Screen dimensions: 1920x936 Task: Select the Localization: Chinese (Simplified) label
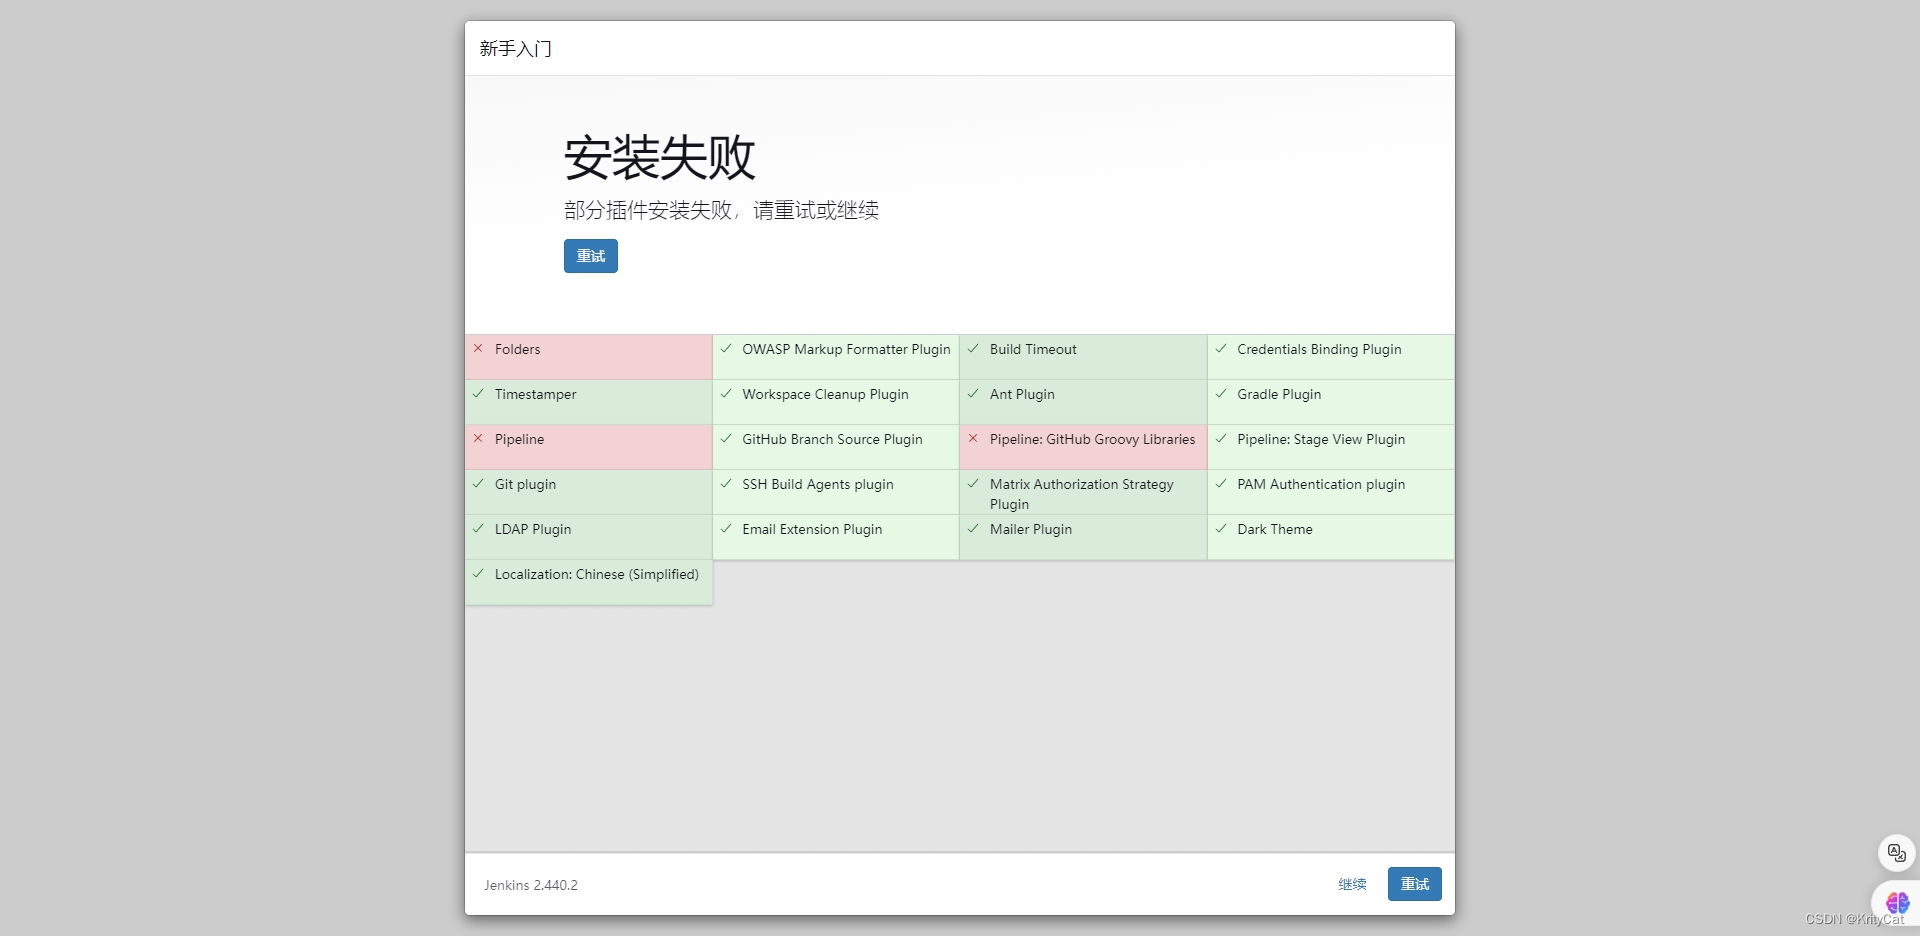point(597,574)
